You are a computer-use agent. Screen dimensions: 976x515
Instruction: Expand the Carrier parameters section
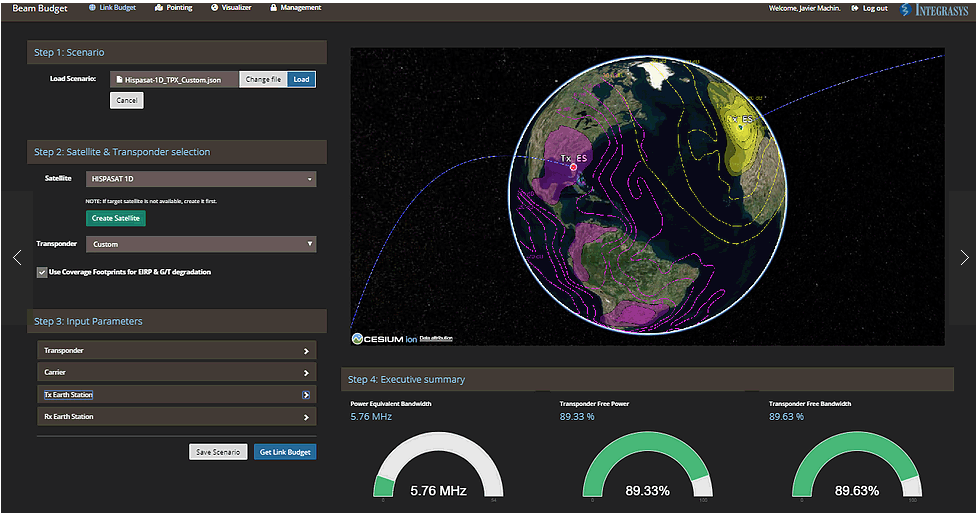tap(176, 373)
